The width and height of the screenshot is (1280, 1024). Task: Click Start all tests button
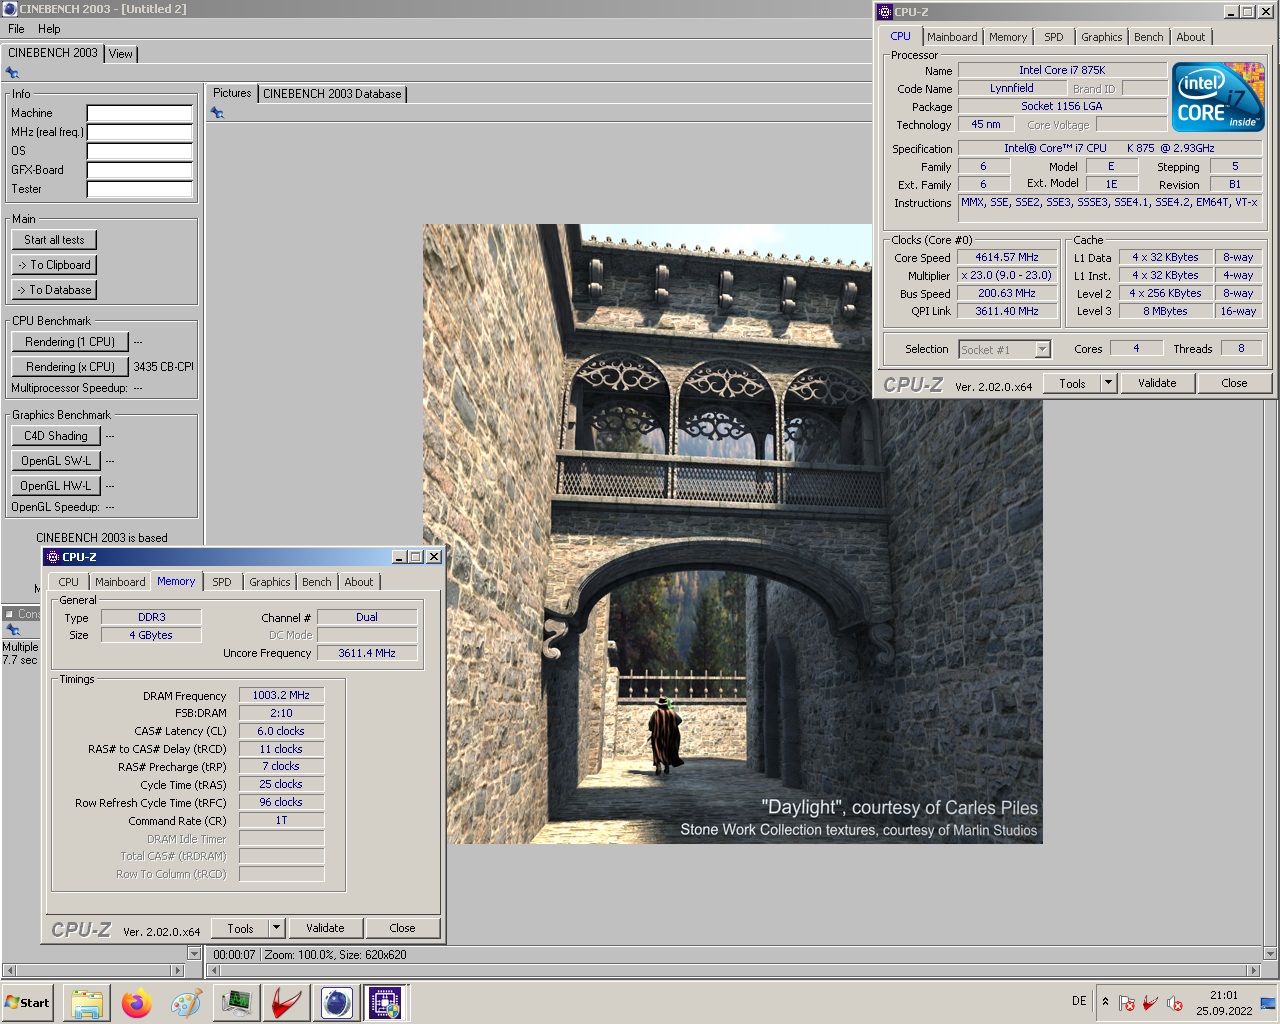click(54, 240)
